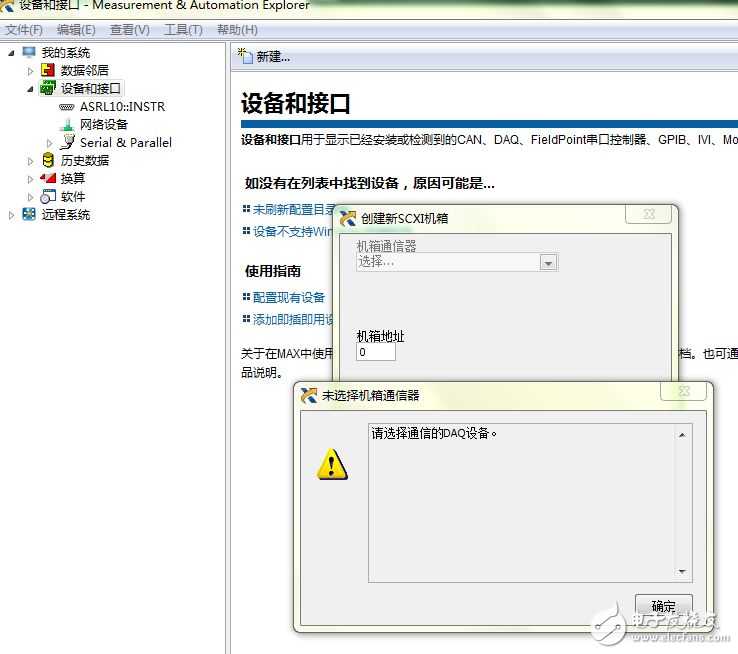Expand the 远程系统 tree node
Screen dimensions: 738x654
tap(11, 215)
